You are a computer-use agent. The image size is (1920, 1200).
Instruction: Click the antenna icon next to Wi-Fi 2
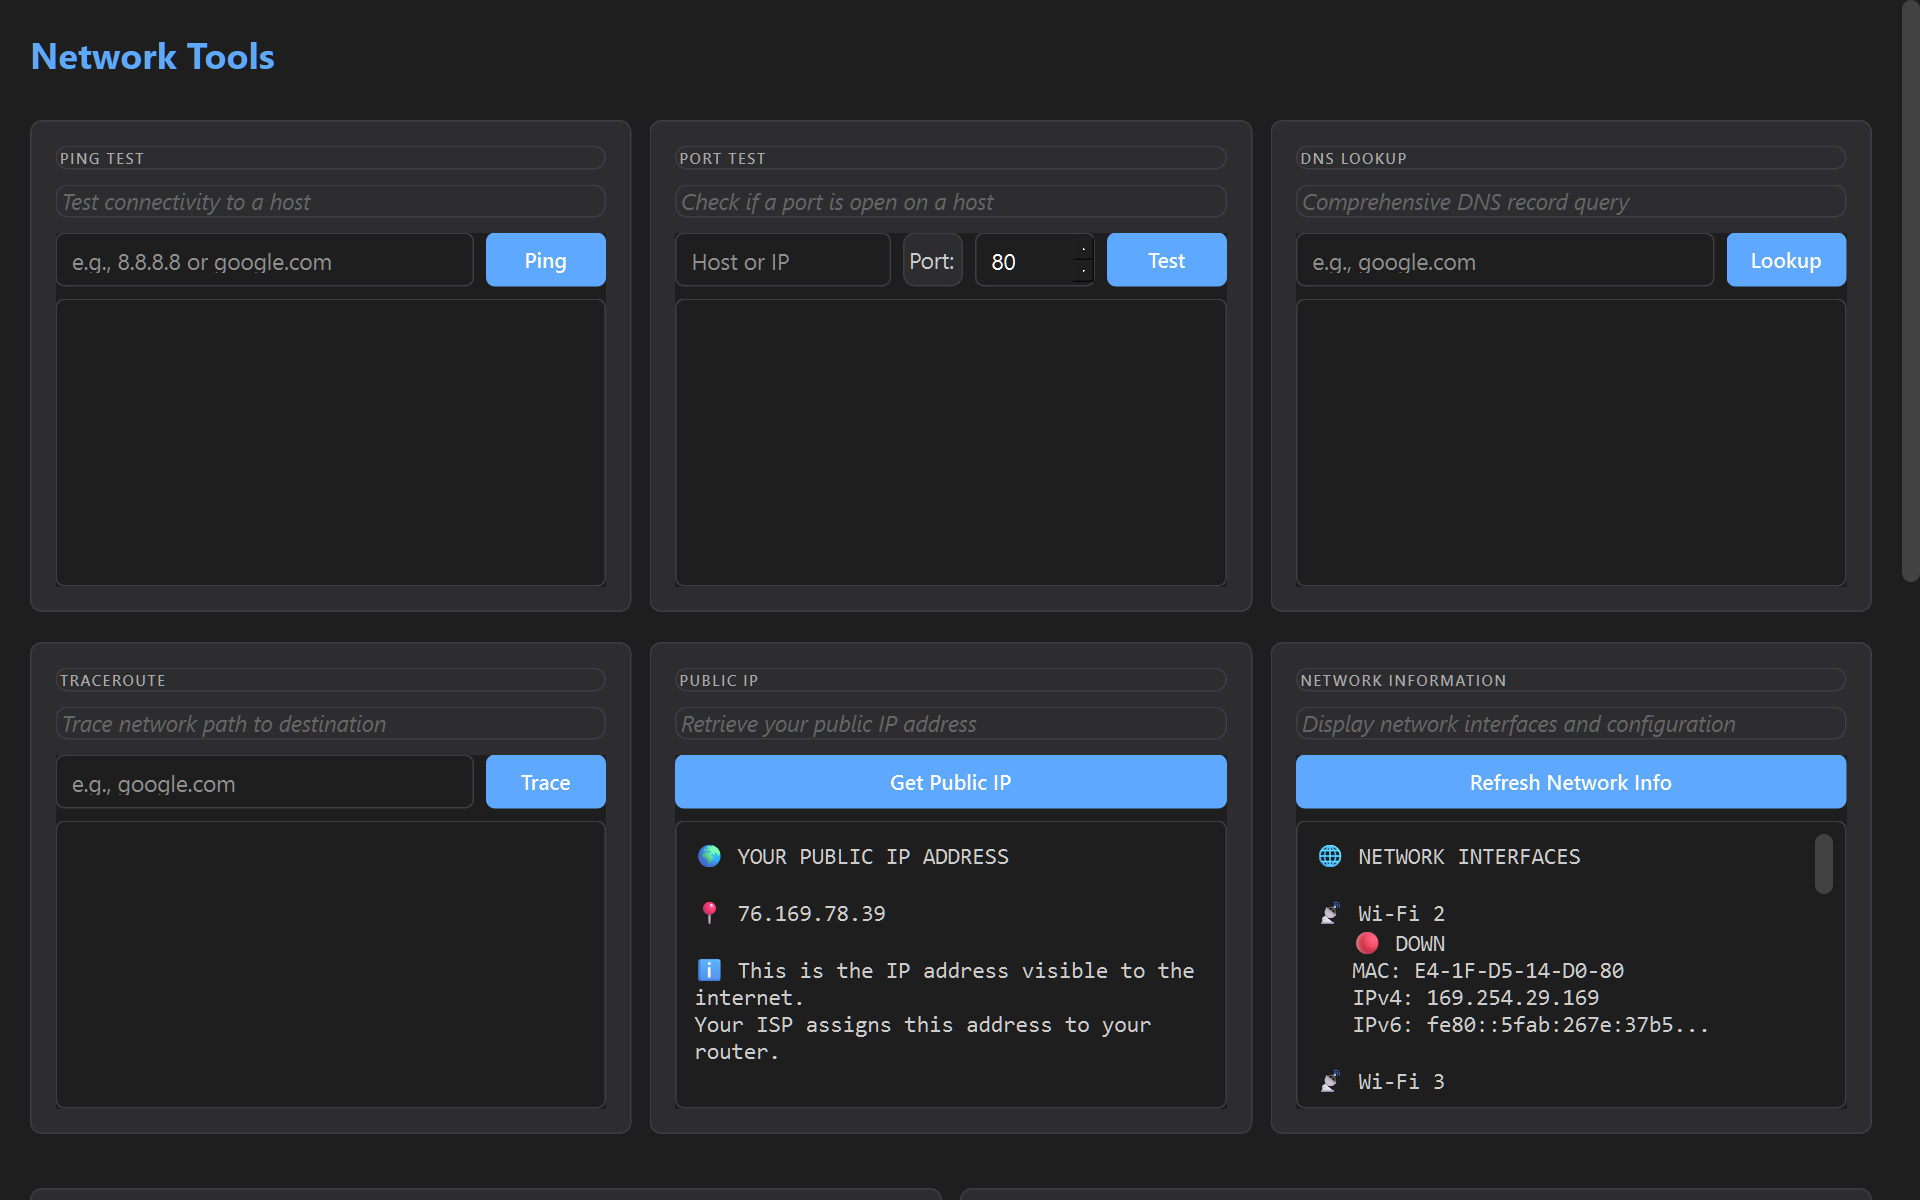(1329, 912)
